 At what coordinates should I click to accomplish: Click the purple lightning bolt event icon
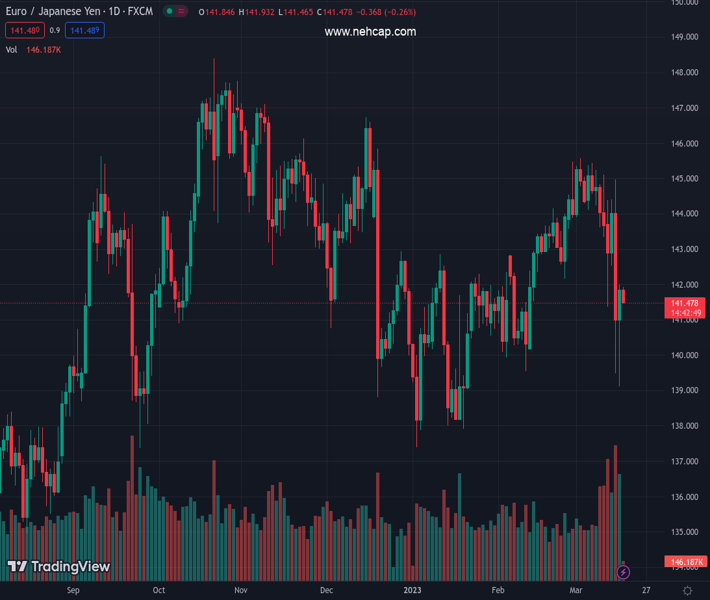pos(623,573)
